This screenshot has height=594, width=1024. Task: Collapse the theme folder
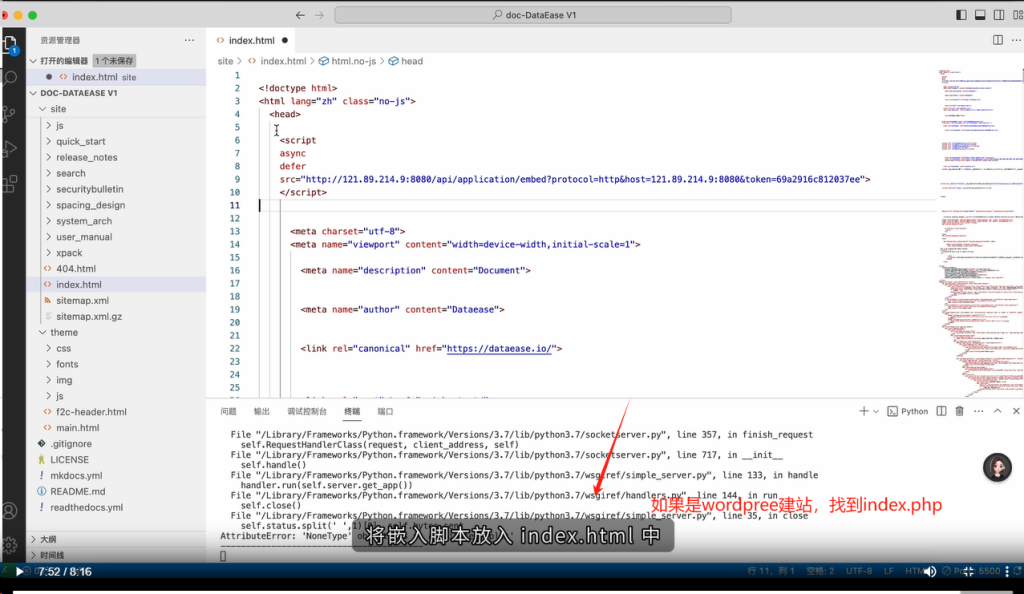tap(43, 332)
